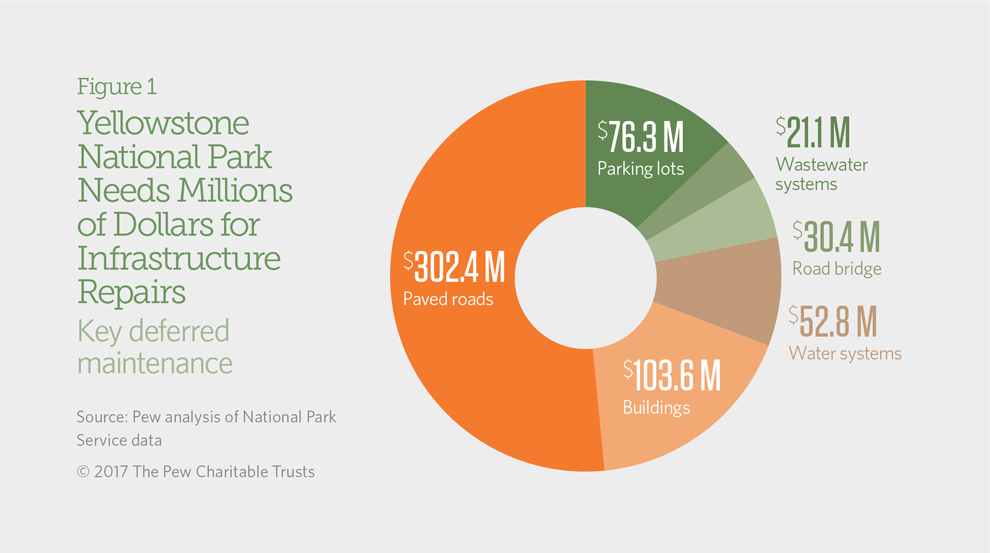Select the $30.4 M value label
The height and width of the screenshot is (553, 990).
[x=836, y=237]
